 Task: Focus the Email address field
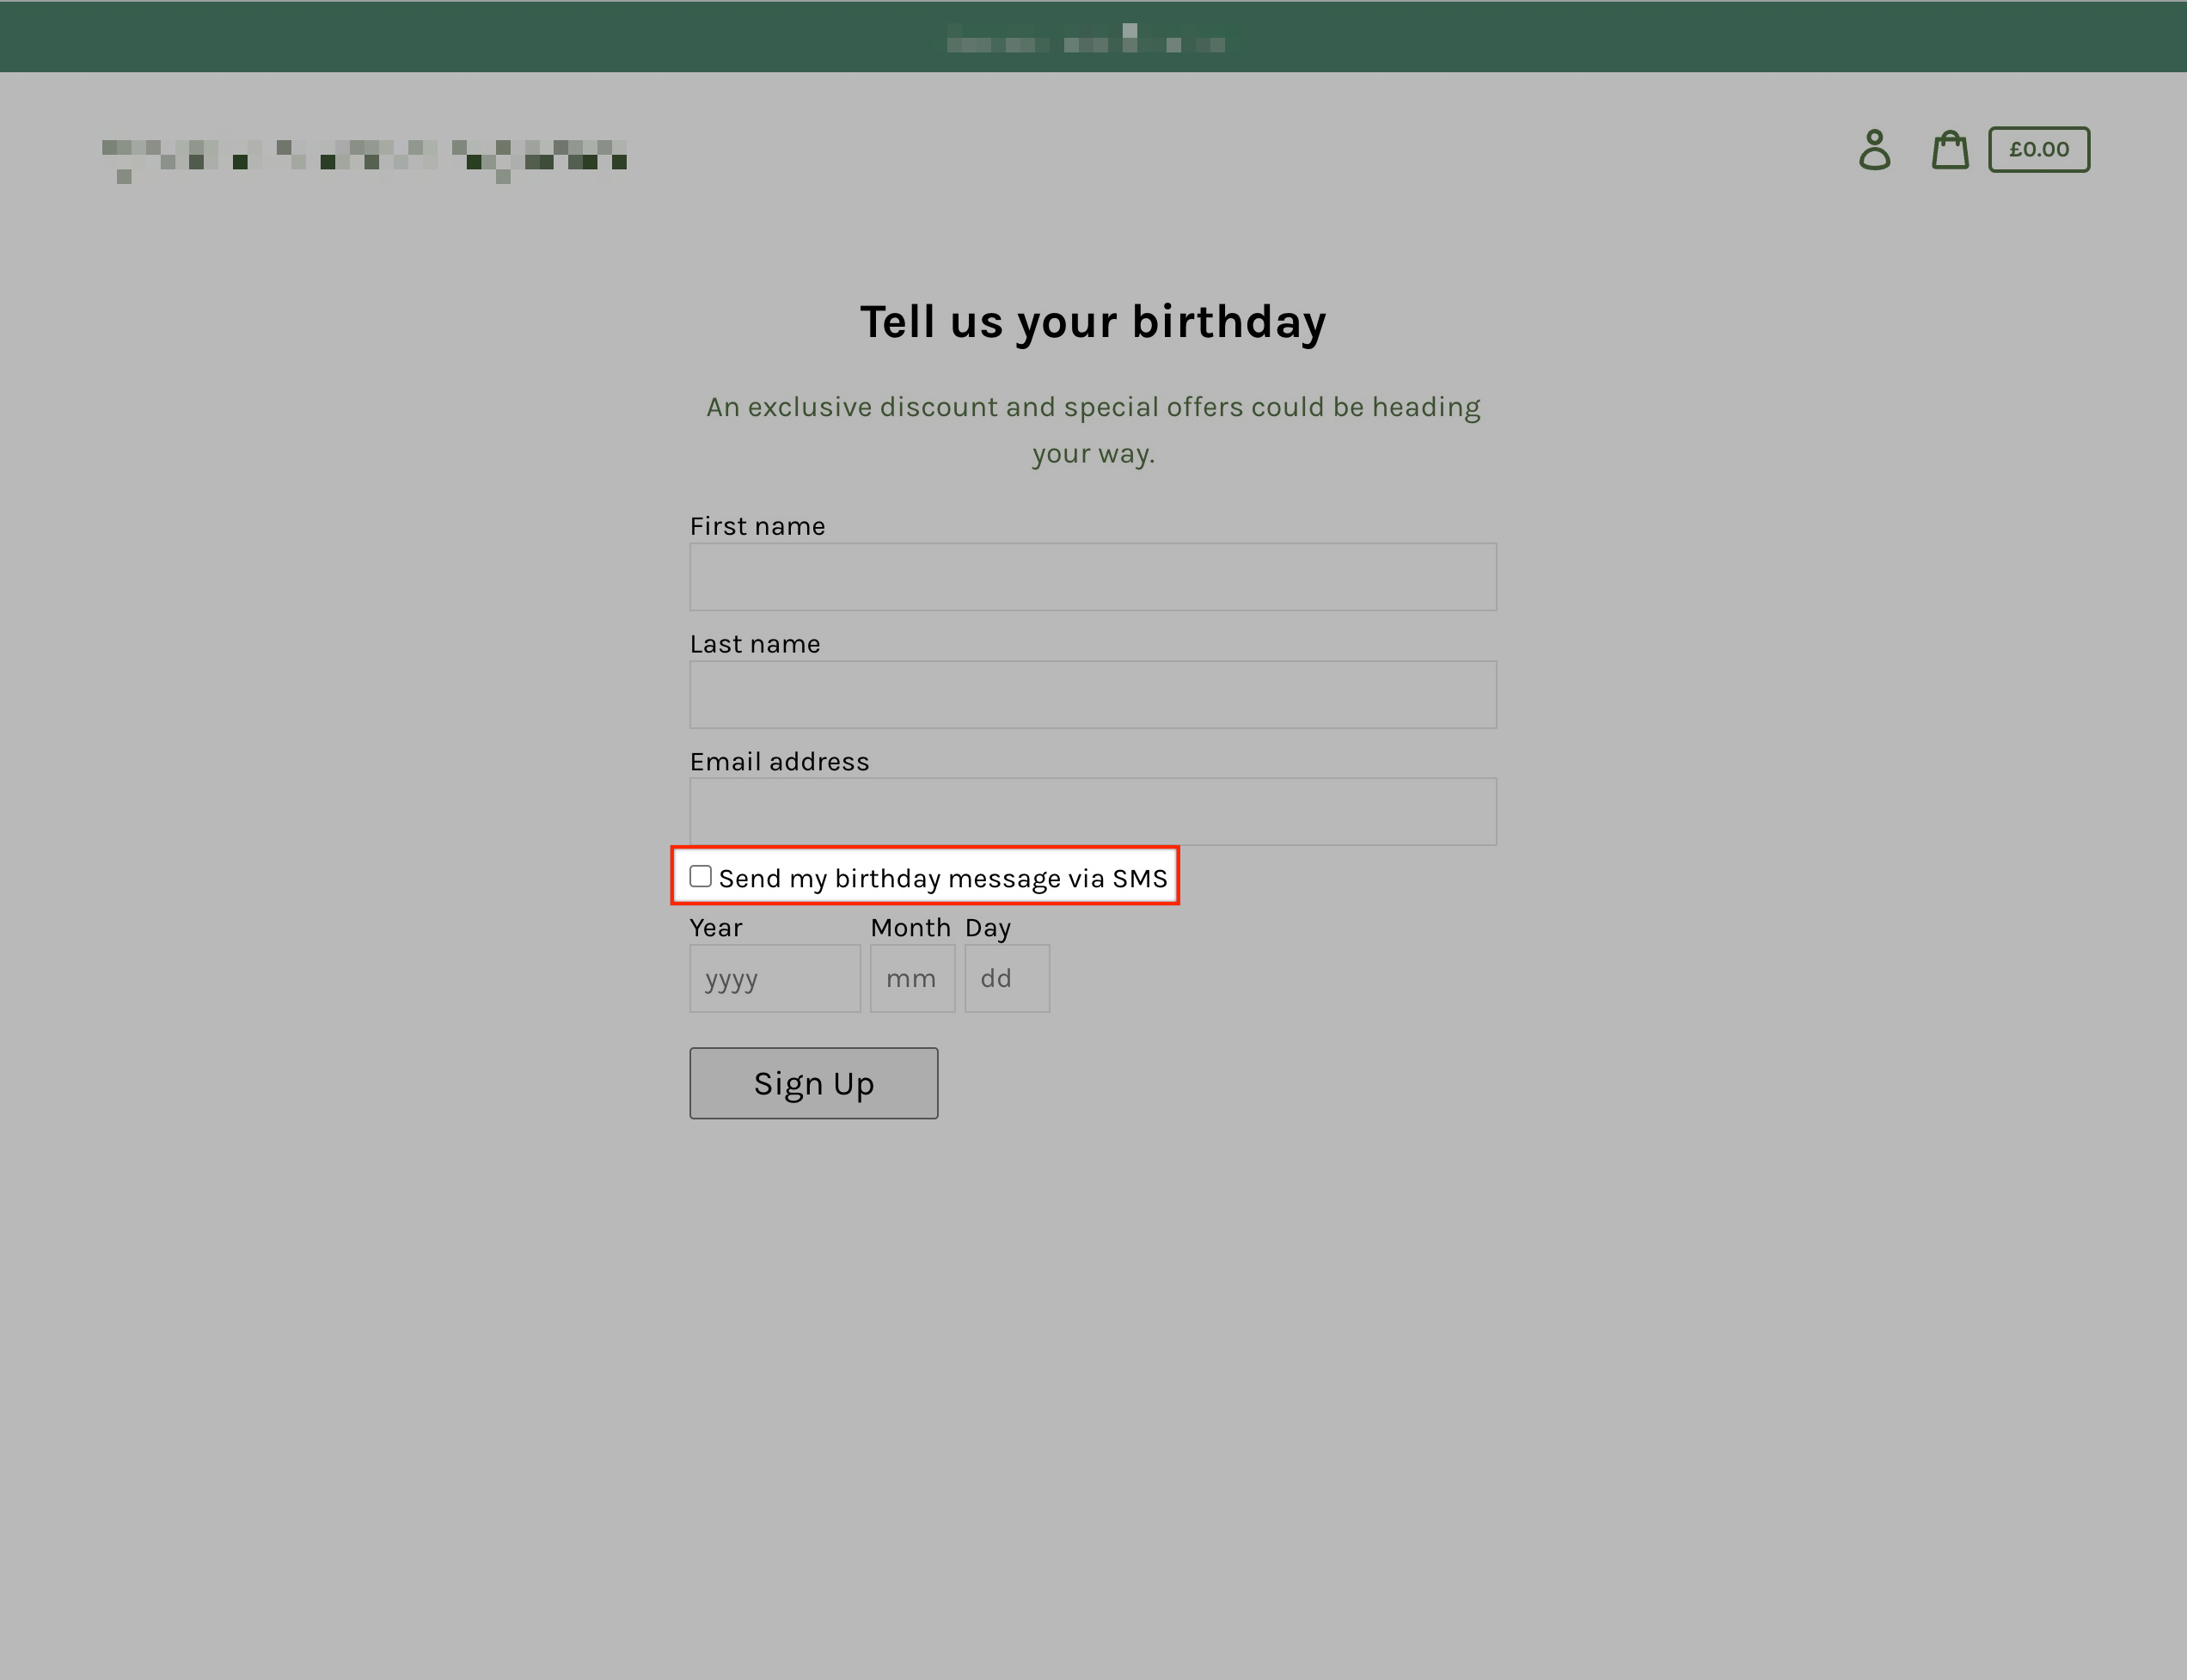click(1092, 812)
